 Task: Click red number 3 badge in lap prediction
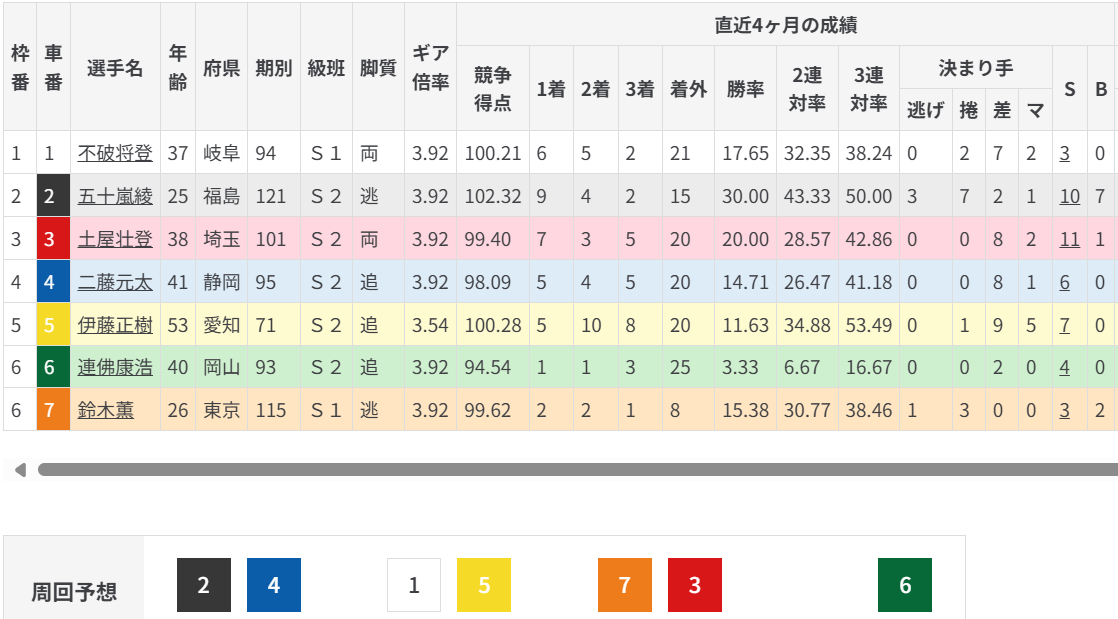695,585
